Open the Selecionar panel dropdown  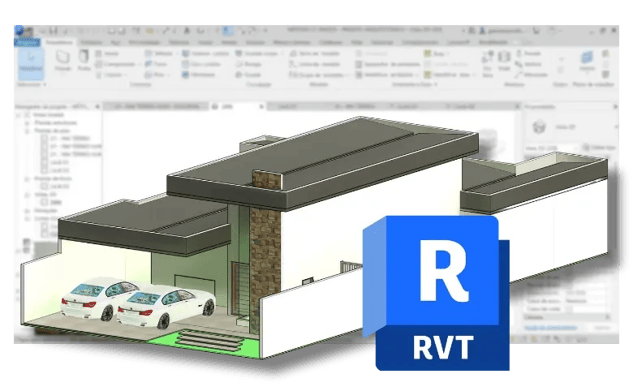[32, 85]
